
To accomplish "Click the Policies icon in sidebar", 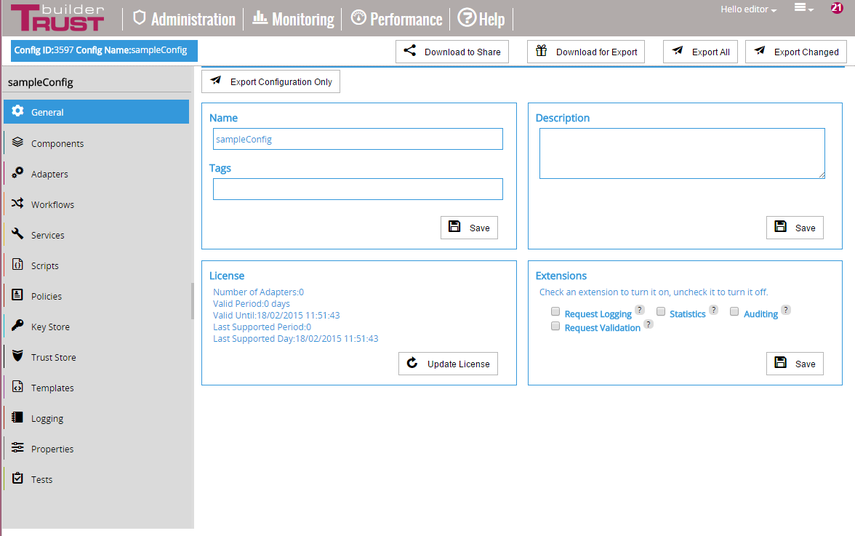I will click(17, 295).
